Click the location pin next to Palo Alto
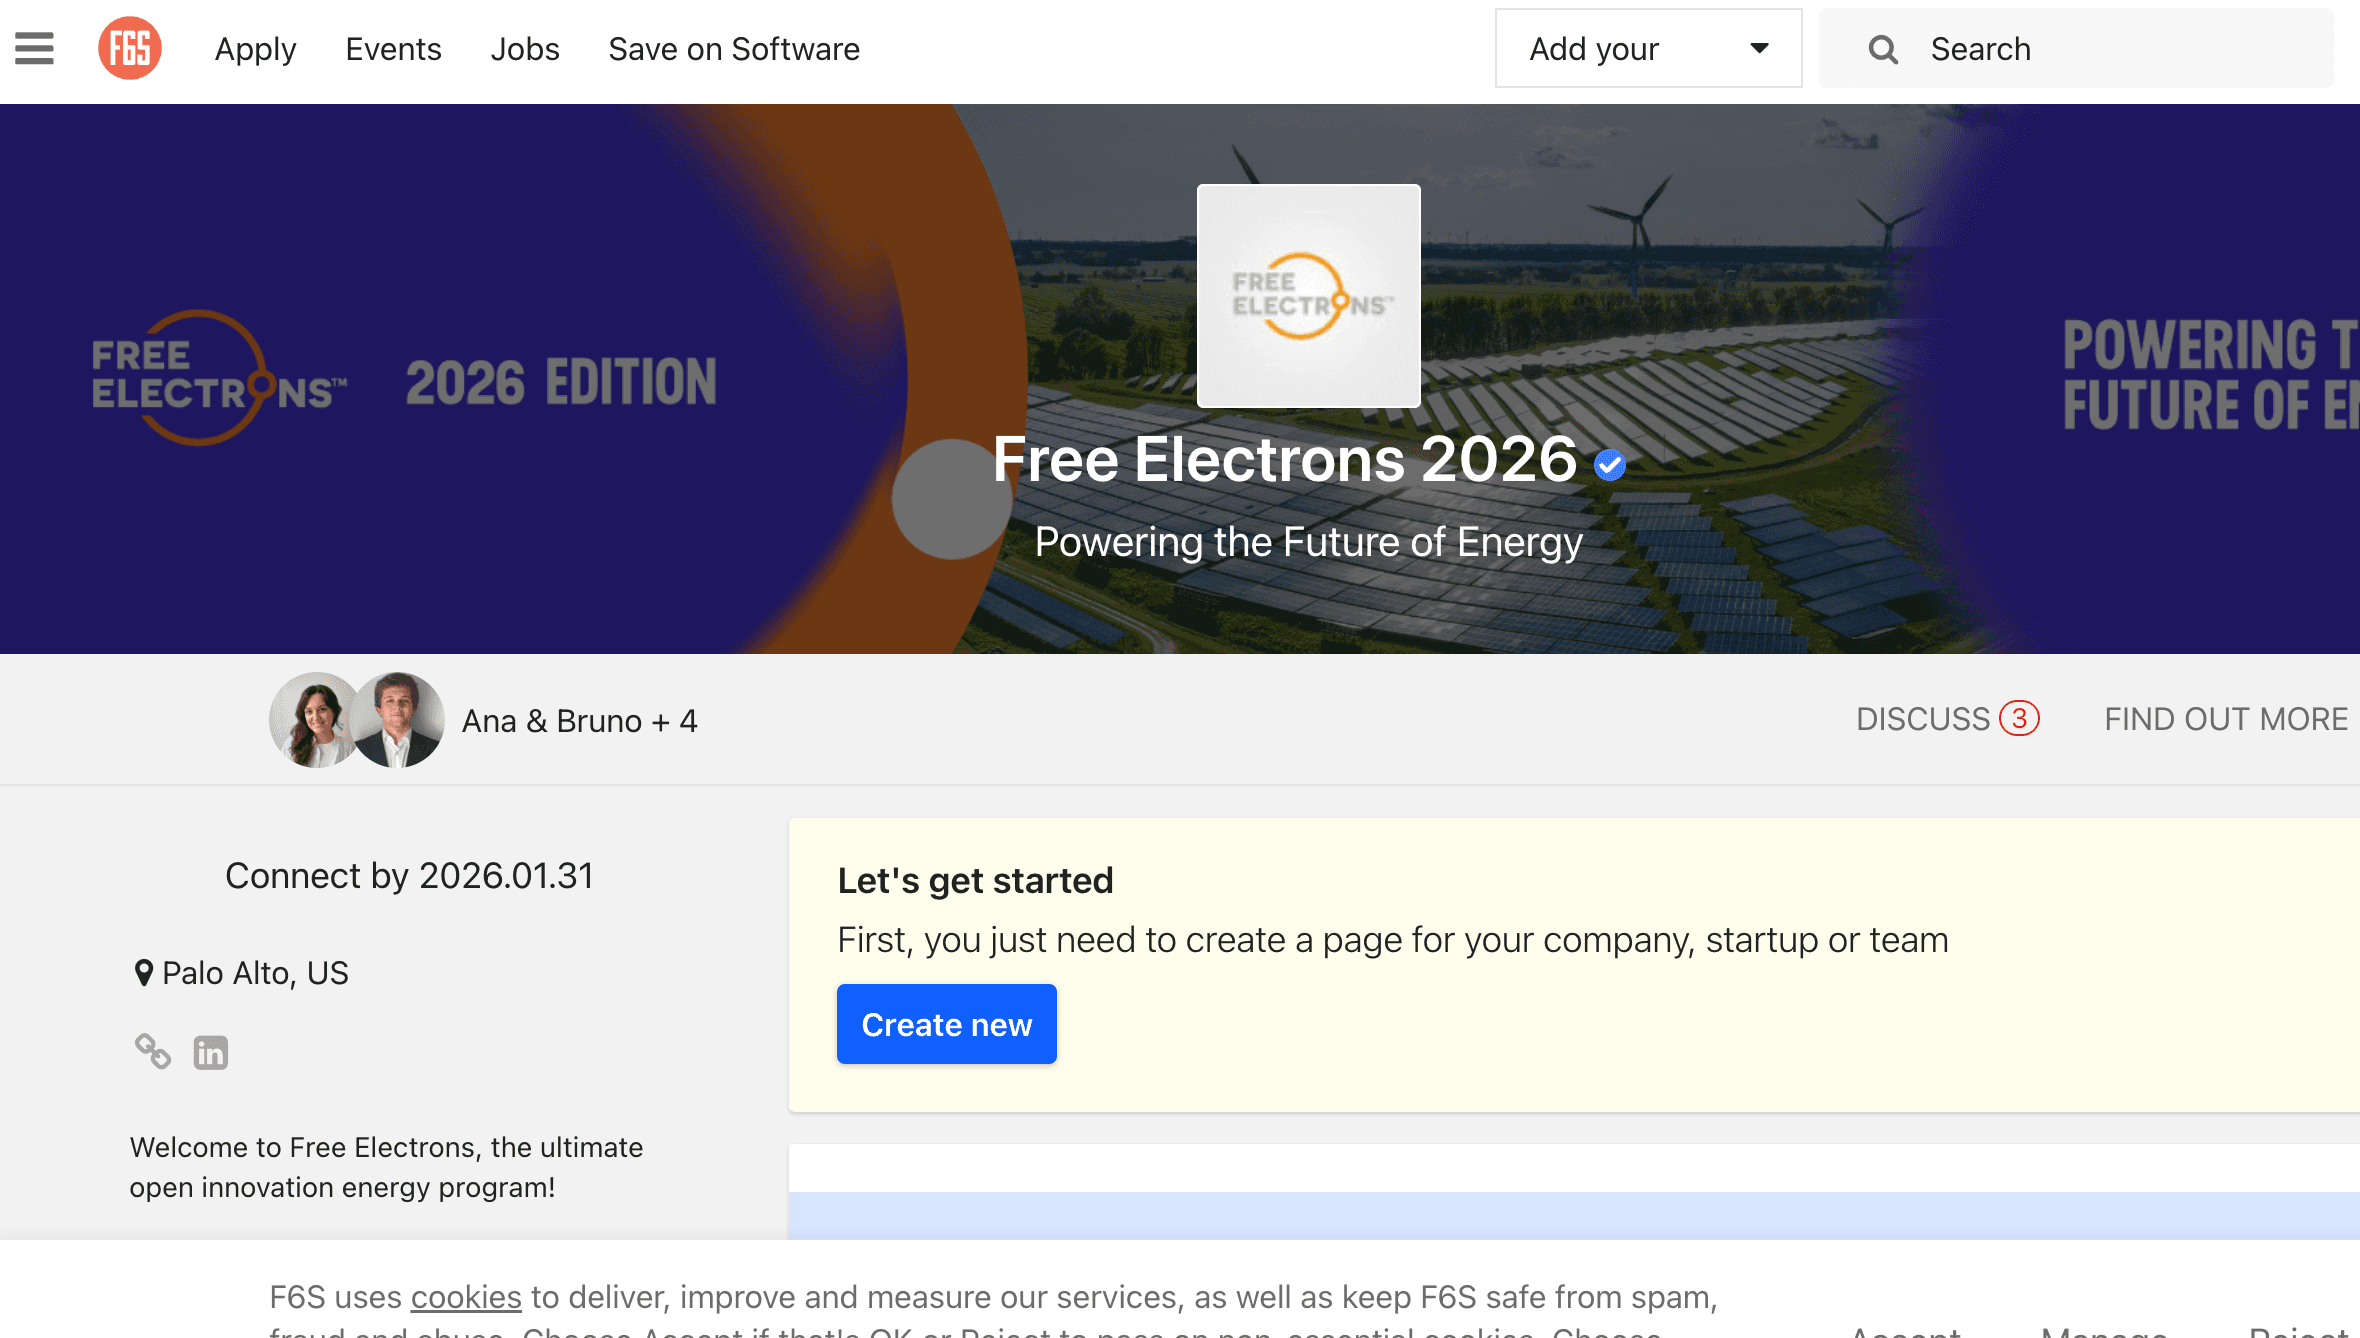 [x=143, y=971]
